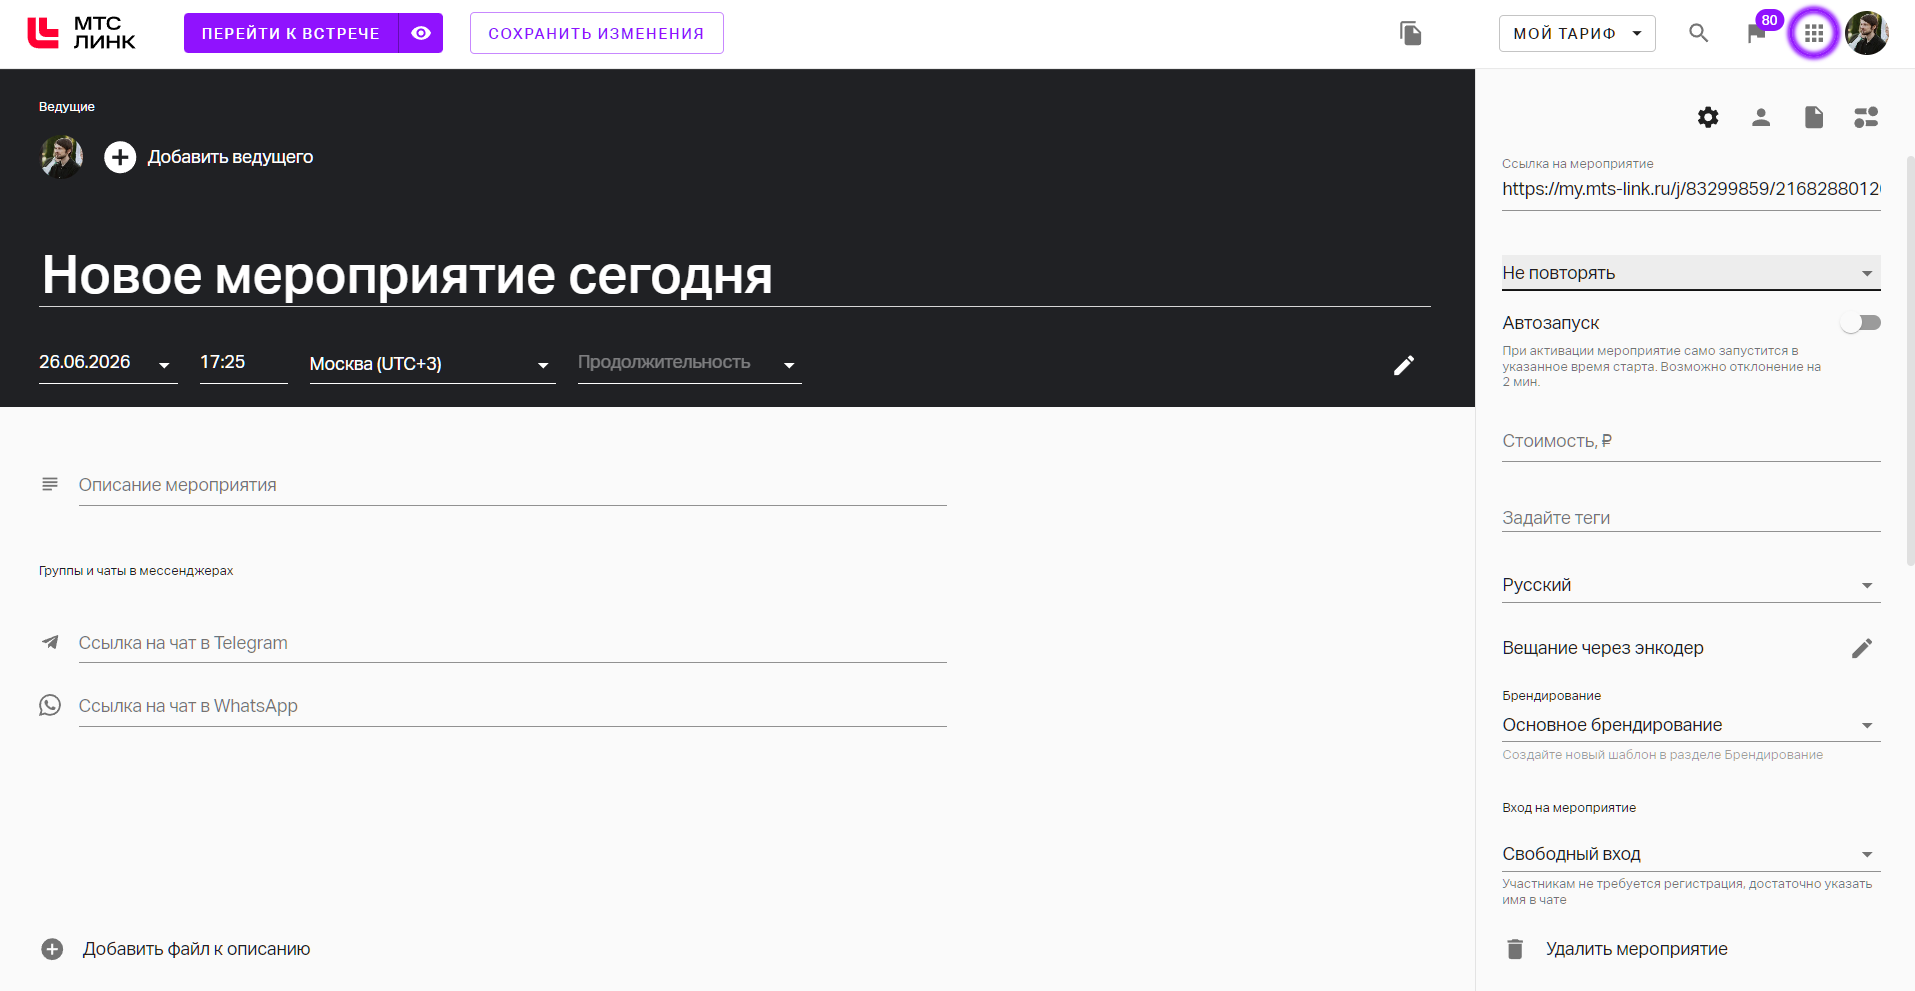The height and width of the screenshot is (991, 1915).
Task: Open the files document icon tab
Action: [x=1814, y=117]
